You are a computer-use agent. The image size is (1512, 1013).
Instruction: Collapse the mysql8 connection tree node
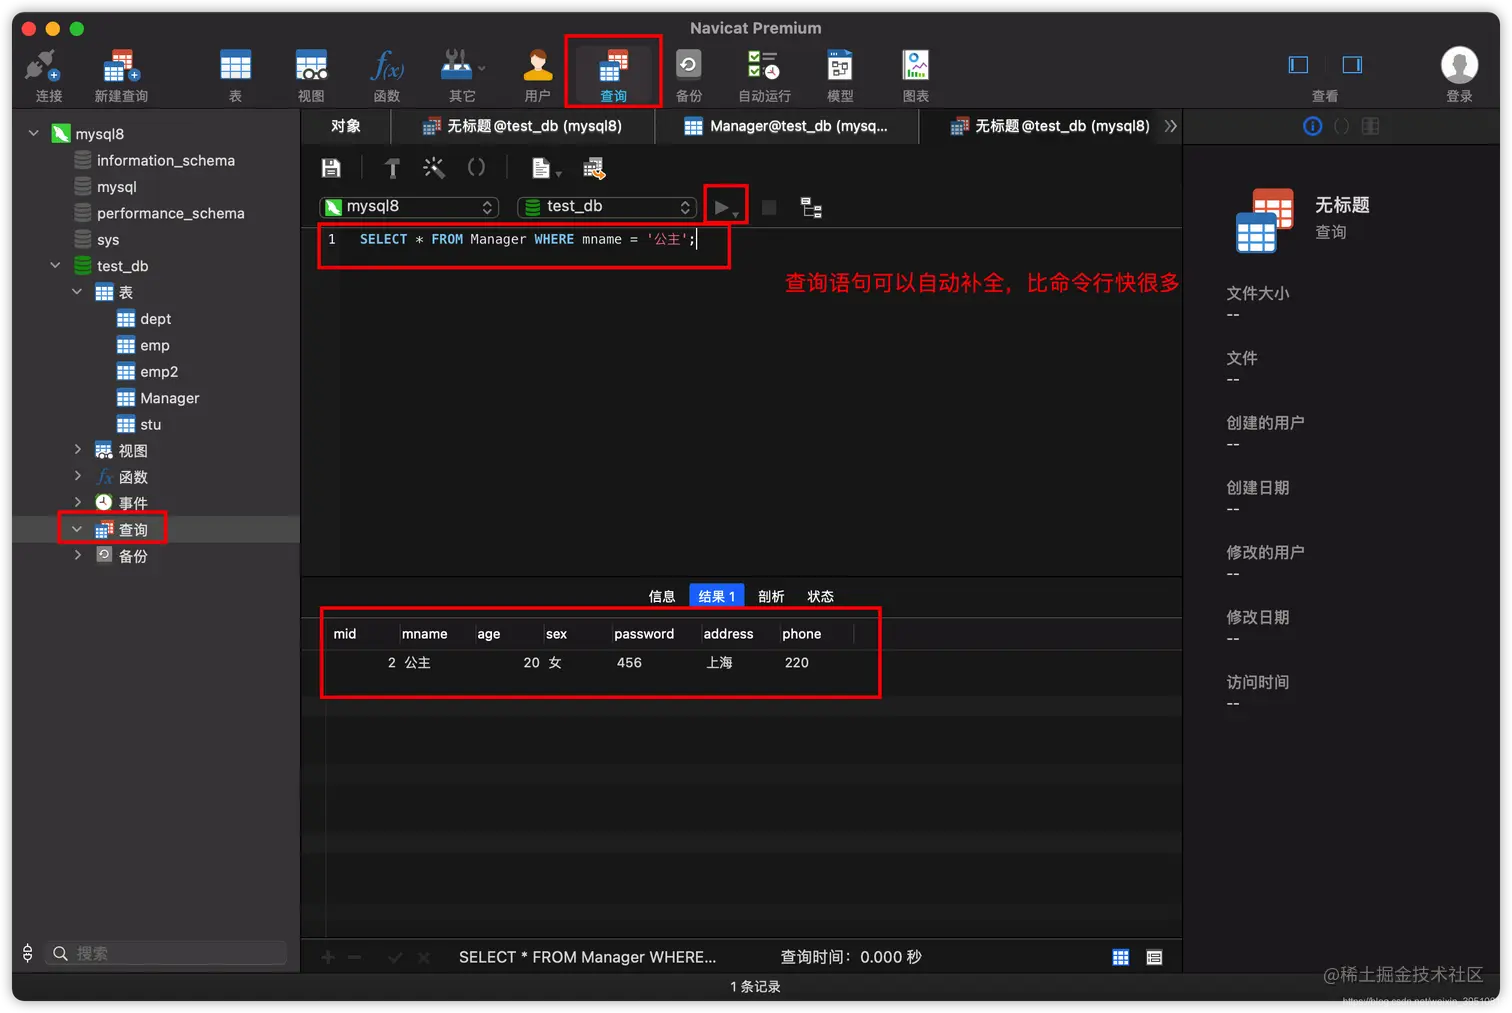click(x=34, y=133)
